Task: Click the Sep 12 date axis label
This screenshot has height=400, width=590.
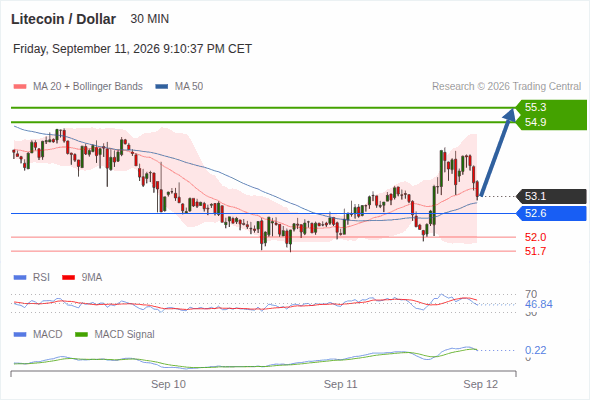Action: tap(481, 384)
